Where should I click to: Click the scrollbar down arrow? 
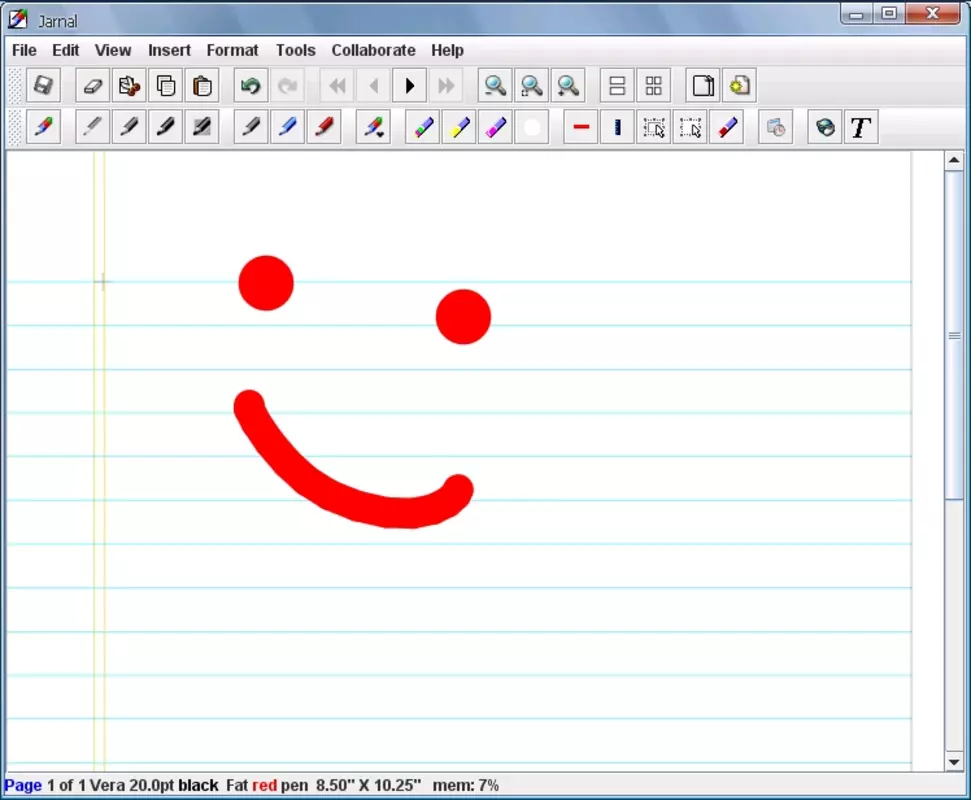[954, 762]
